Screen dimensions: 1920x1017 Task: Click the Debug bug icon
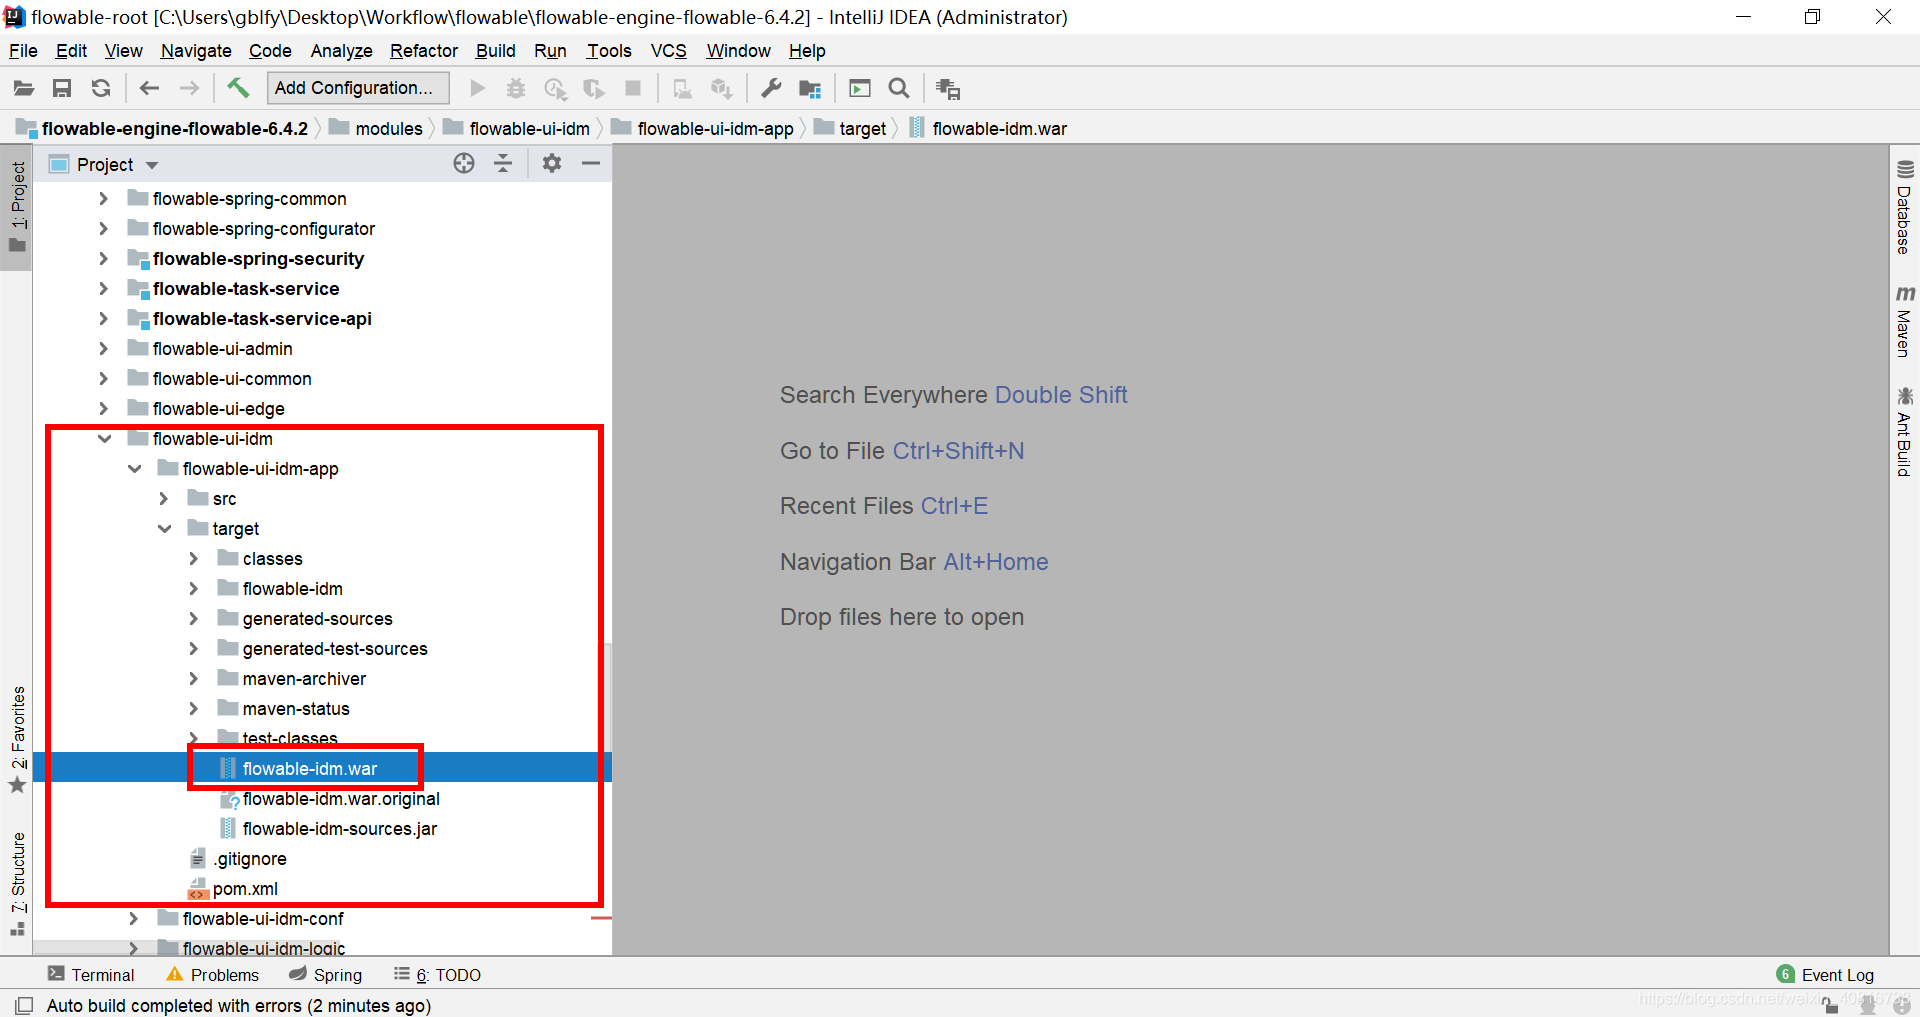[516, 89]
